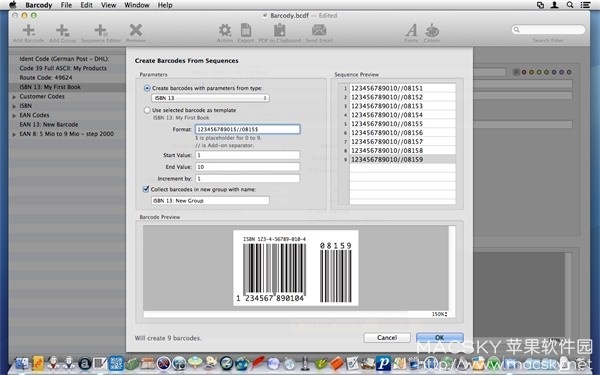This screenshot has width=600, height=375.
Task: Open the Sequence Editor from toolbar
Action: tap(101, 31)
